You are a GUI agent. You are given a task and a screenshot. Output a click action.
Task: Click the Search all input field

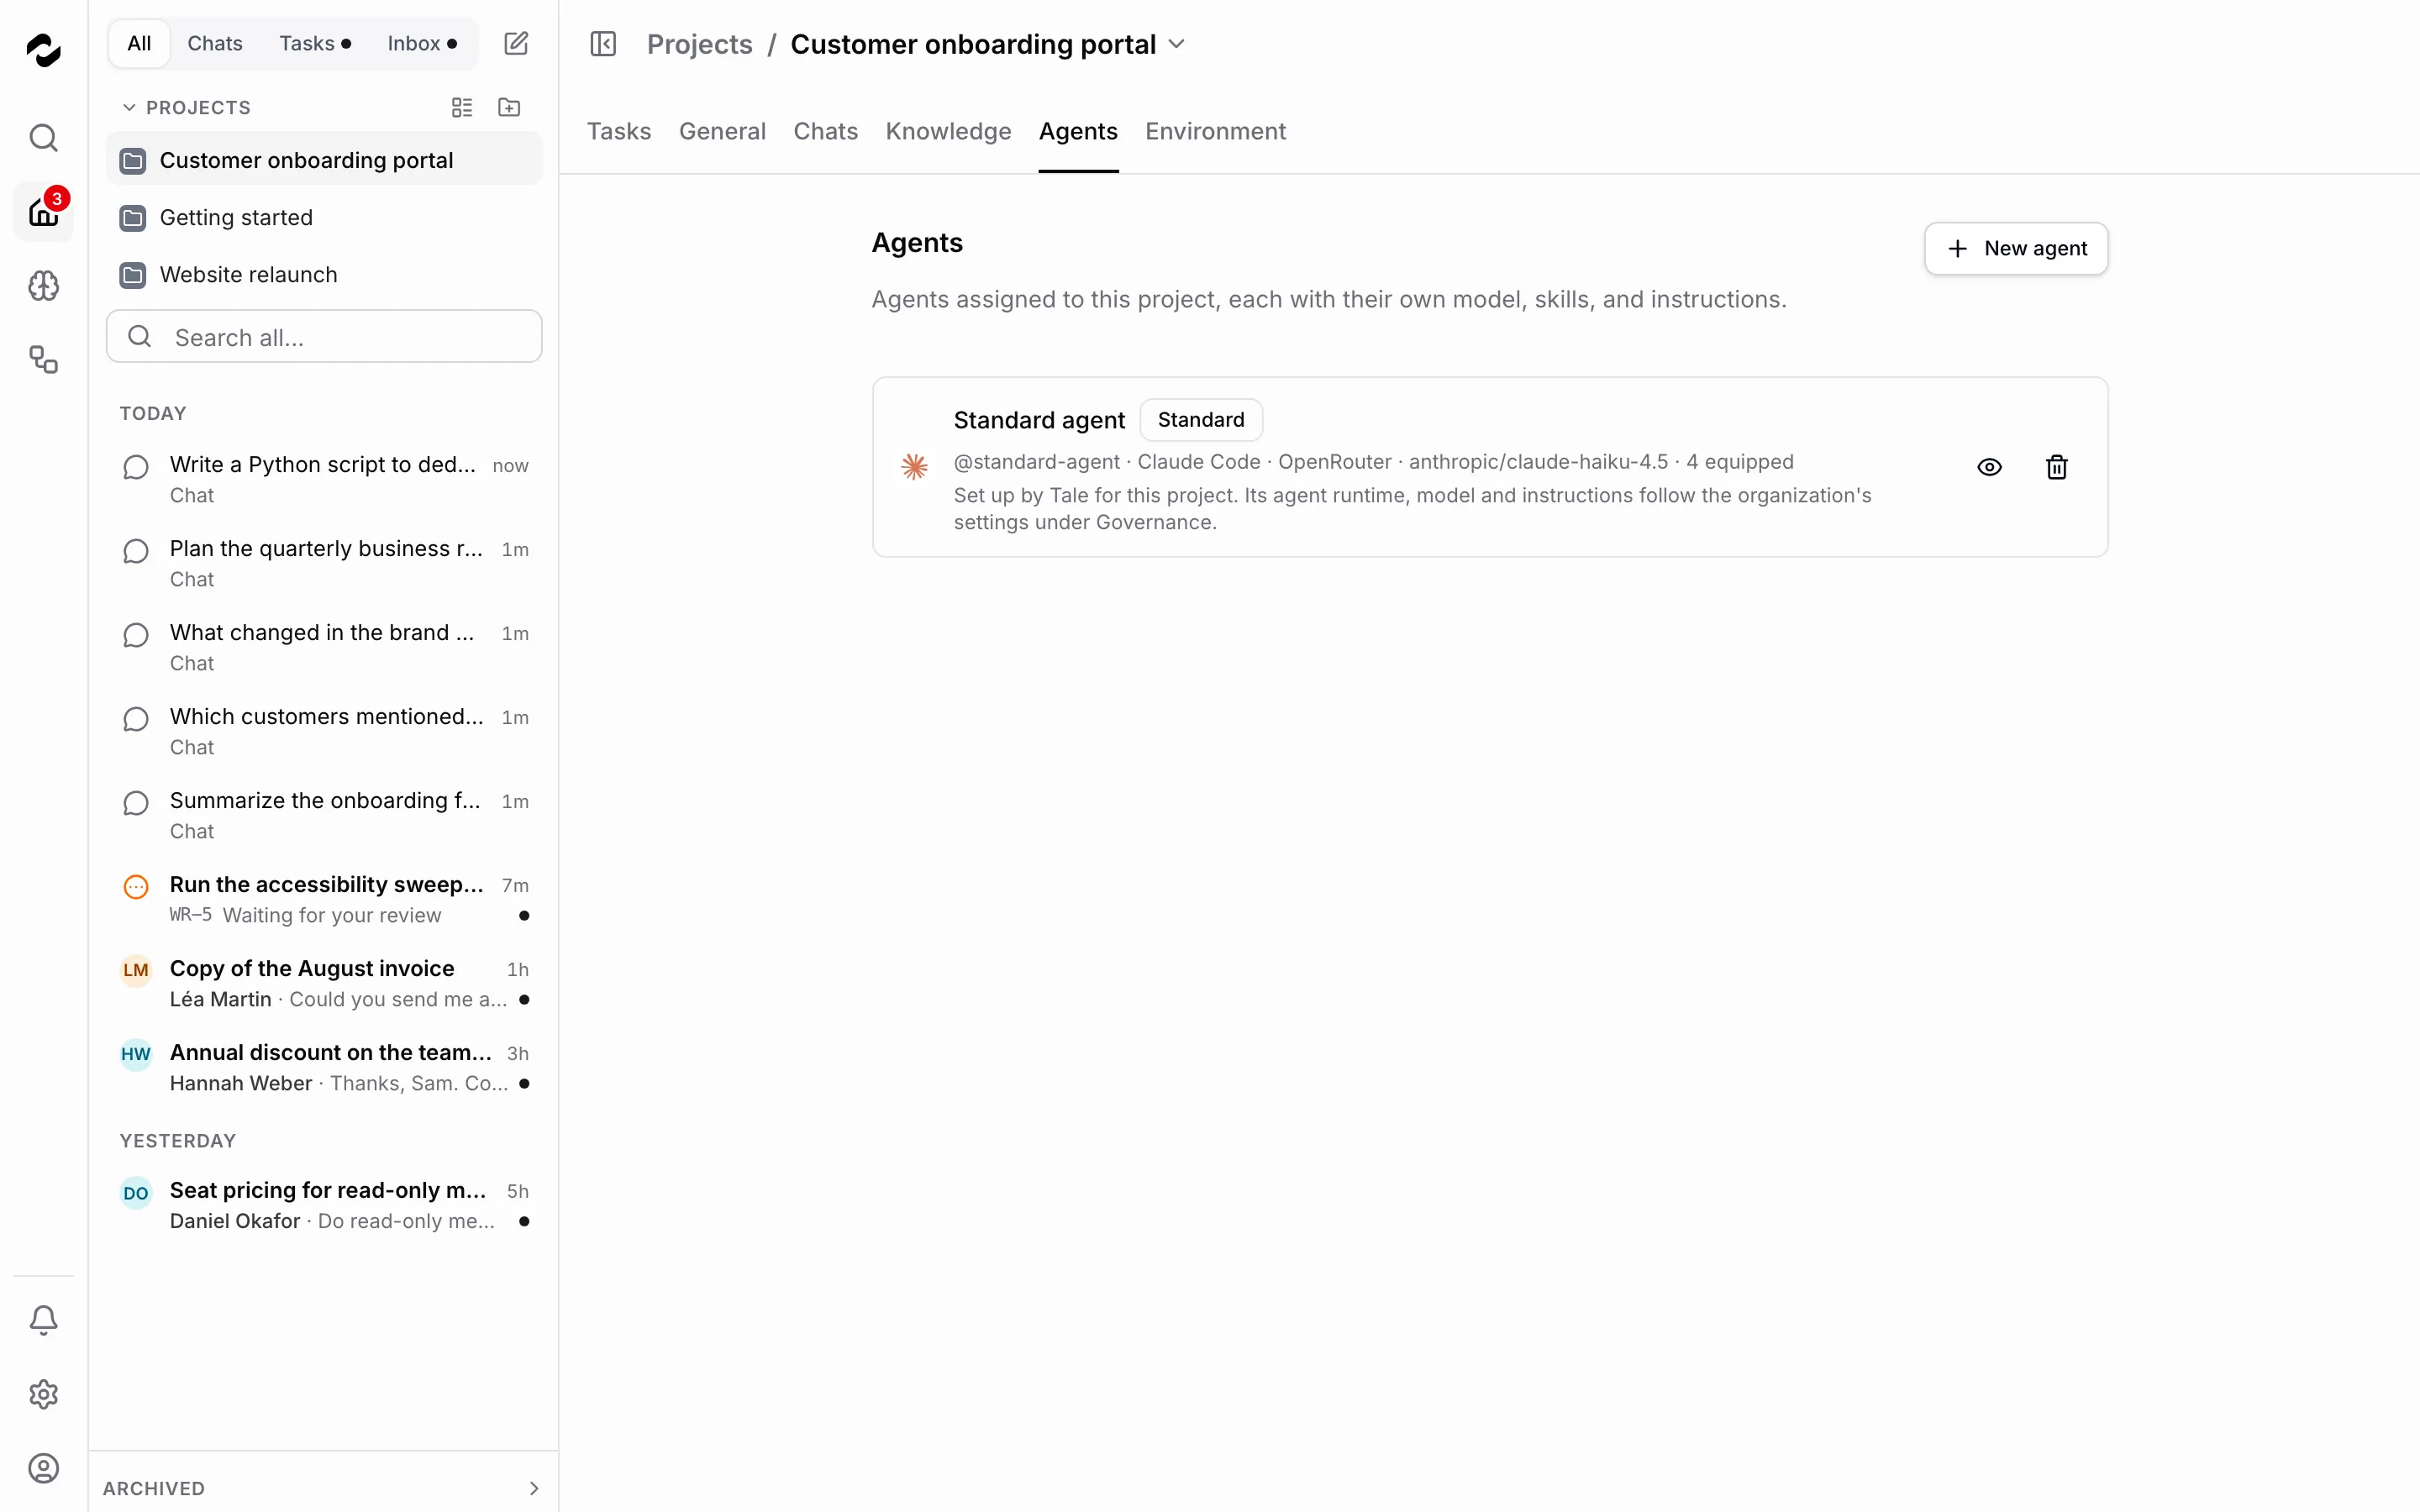click(324, 337)
